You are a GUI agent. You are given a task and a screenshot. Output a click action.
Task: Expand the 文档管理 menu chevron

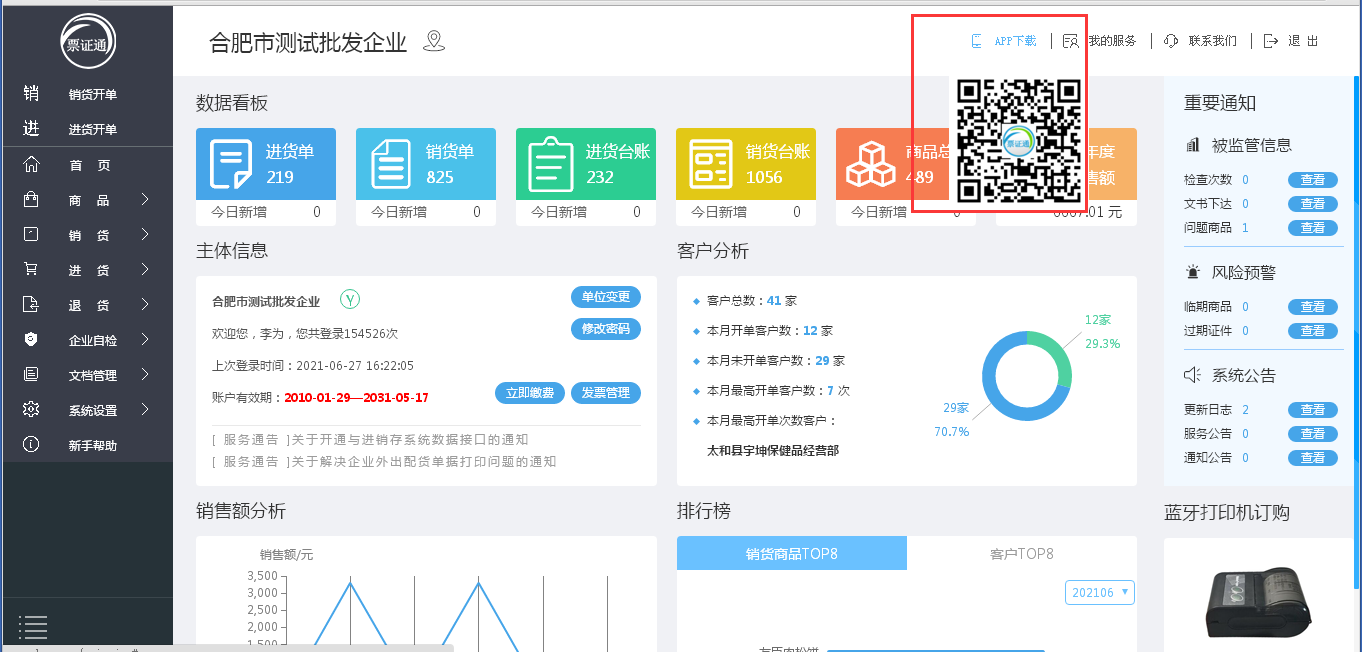tap(145, 375)
